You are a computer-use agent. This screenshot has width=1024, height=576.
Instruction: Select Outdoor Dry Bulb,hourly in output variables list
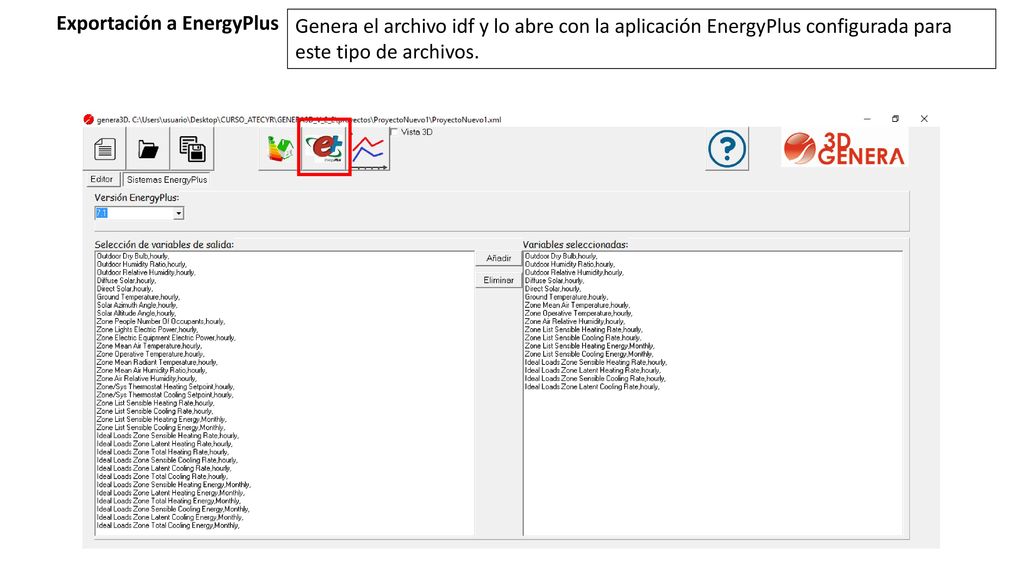tap(133, 256)
